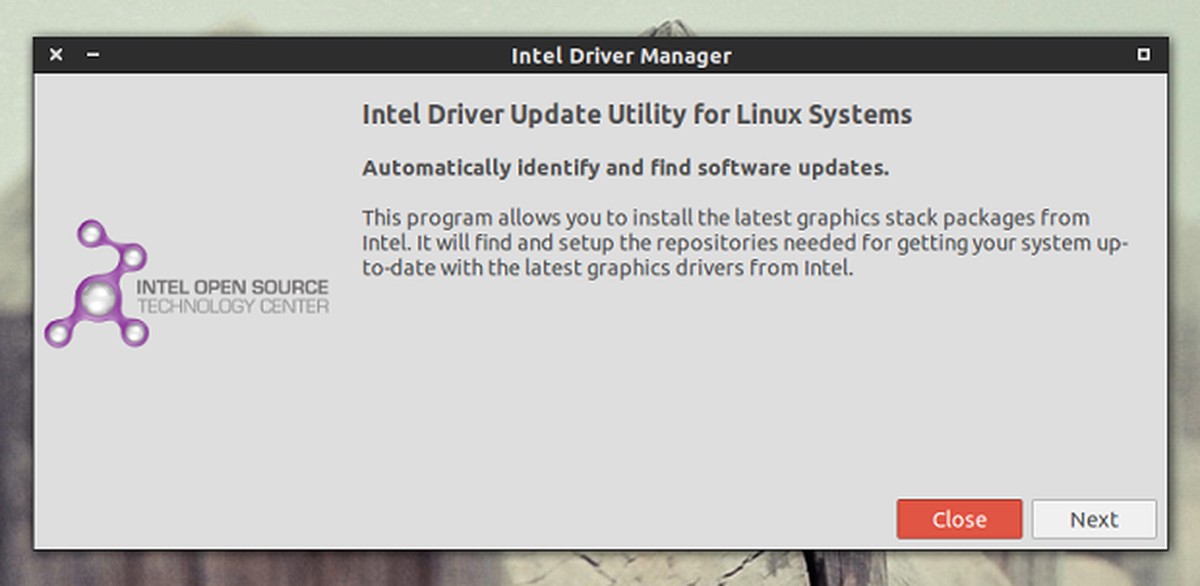Maximize the window using the square icon
Image resolution: width=1200 pixels, height=586 pixels.
tap(1144, 55)
